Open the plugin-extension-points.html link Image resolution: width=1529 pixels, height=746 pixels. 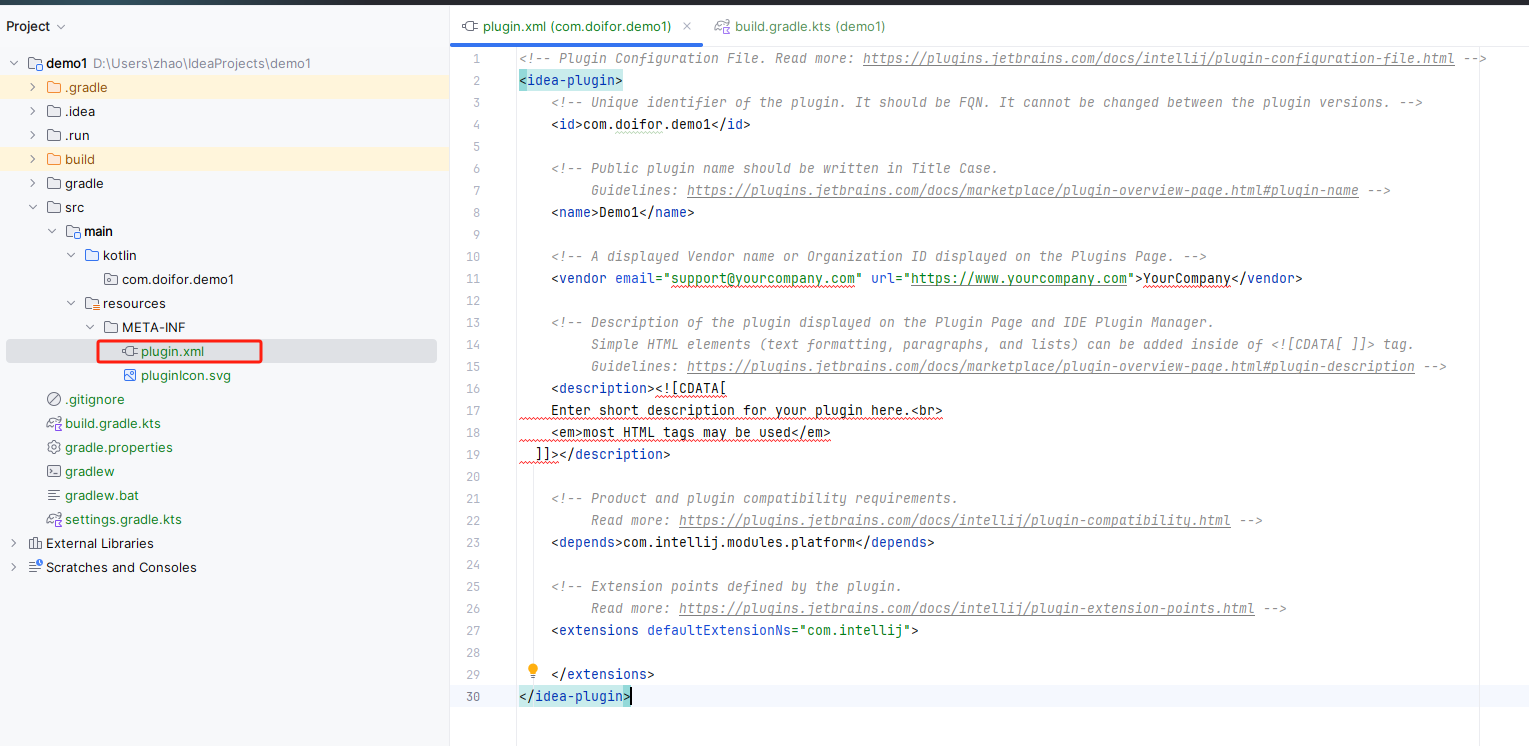[966, 608]
